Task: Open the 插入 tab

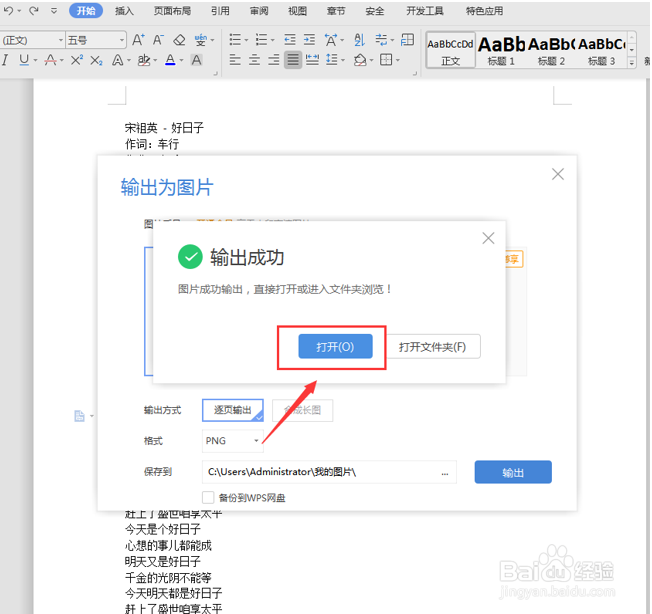Action: (x=124, y=11)
